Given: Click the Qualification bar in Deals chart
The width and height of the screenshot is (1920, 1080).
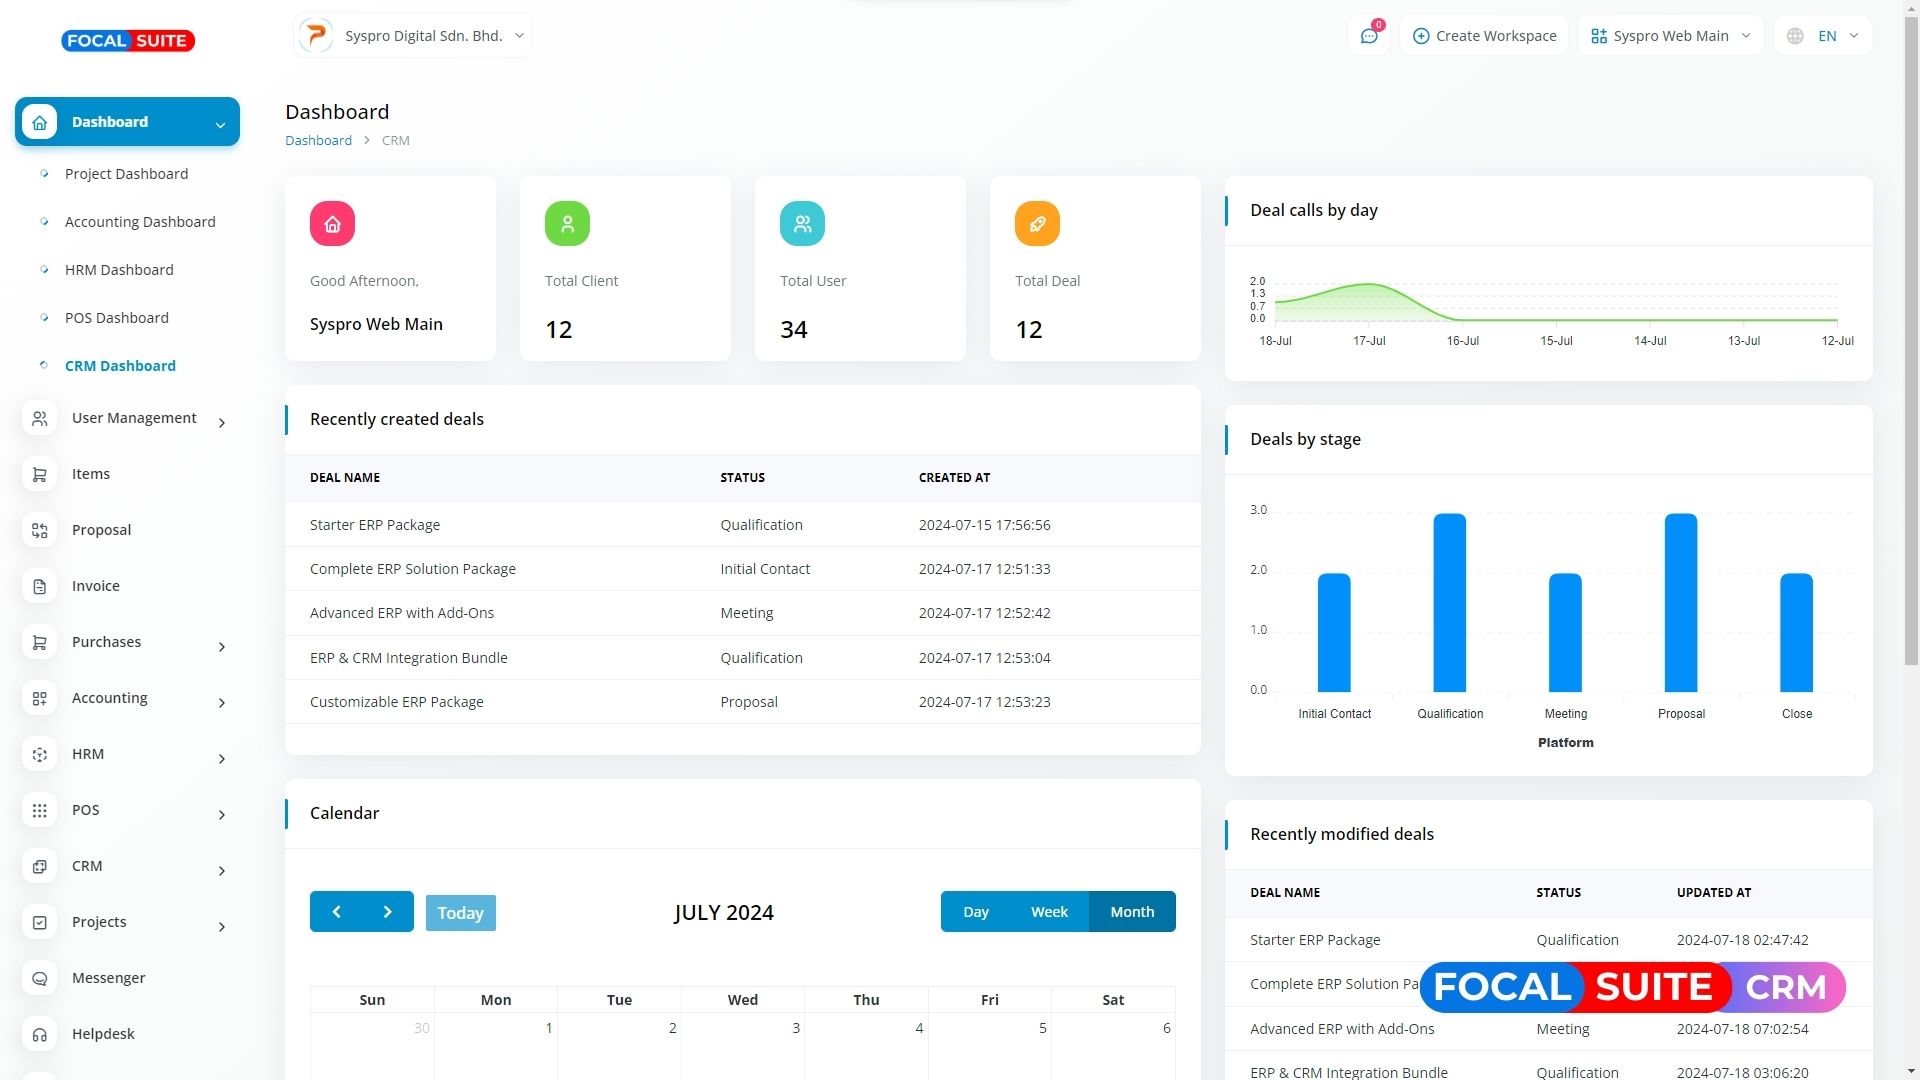Looking at the screenshot, I should (1449, 603).
